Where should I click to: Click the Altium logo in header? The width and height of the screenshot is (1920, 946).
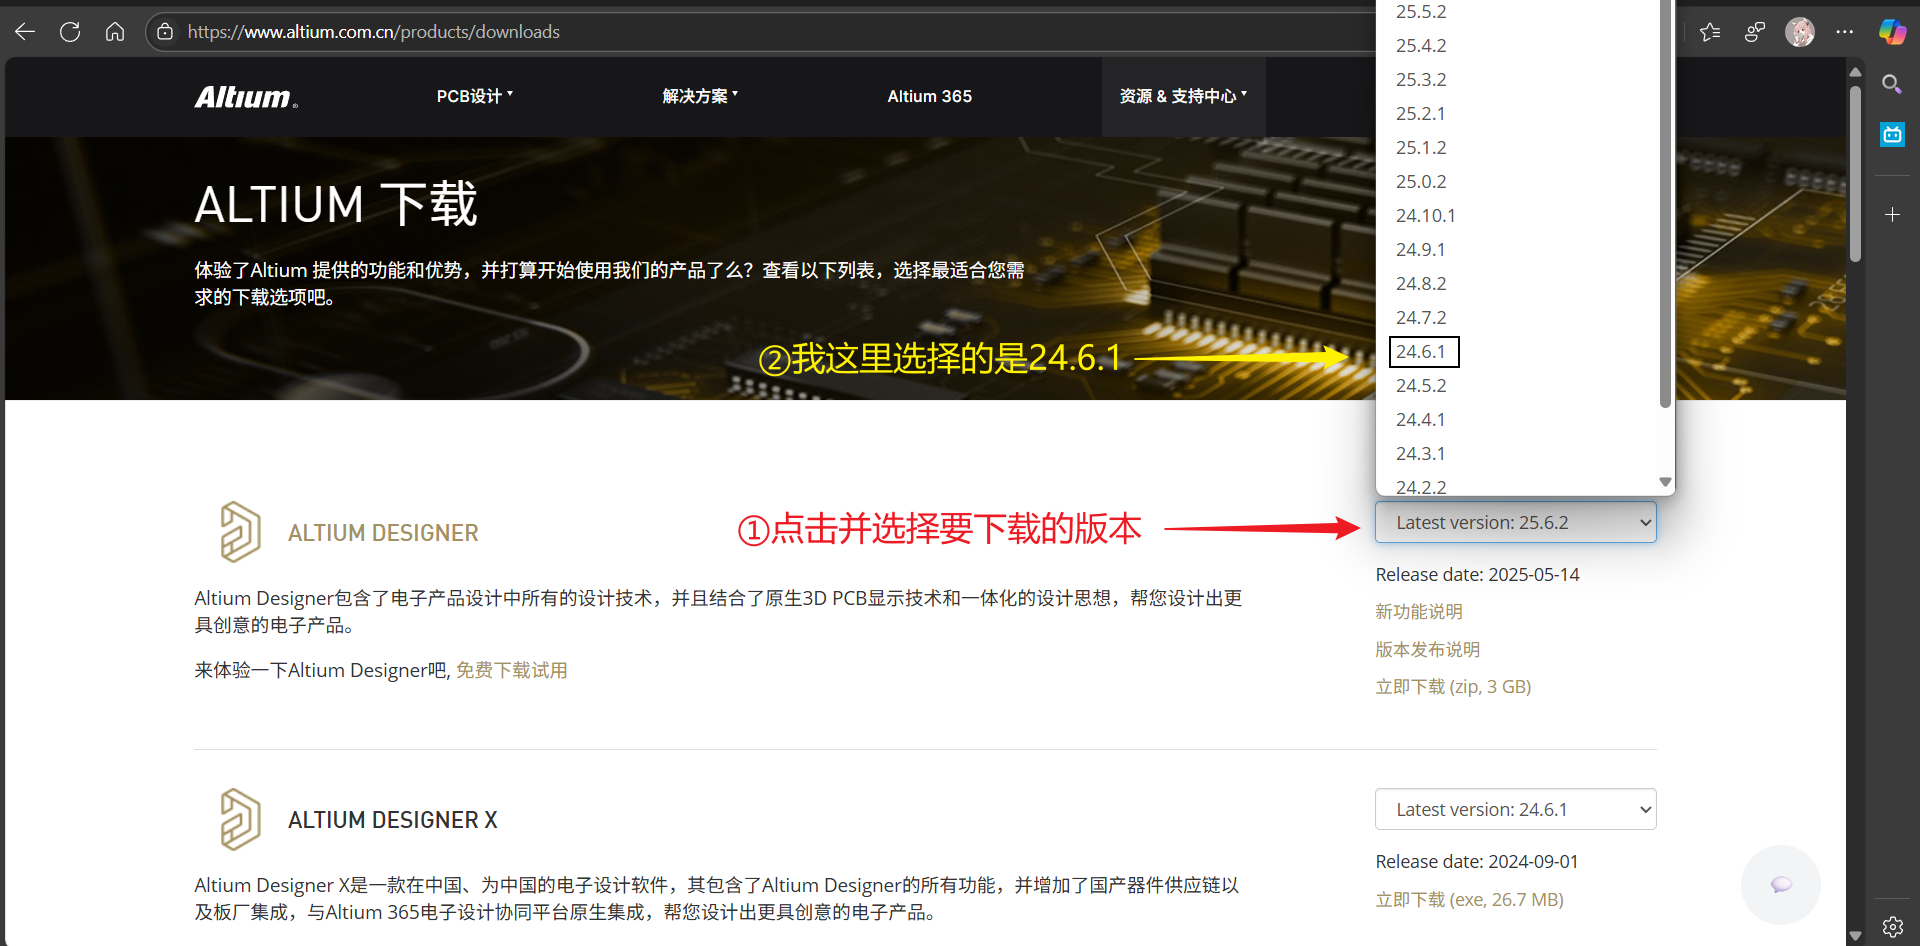246,97
